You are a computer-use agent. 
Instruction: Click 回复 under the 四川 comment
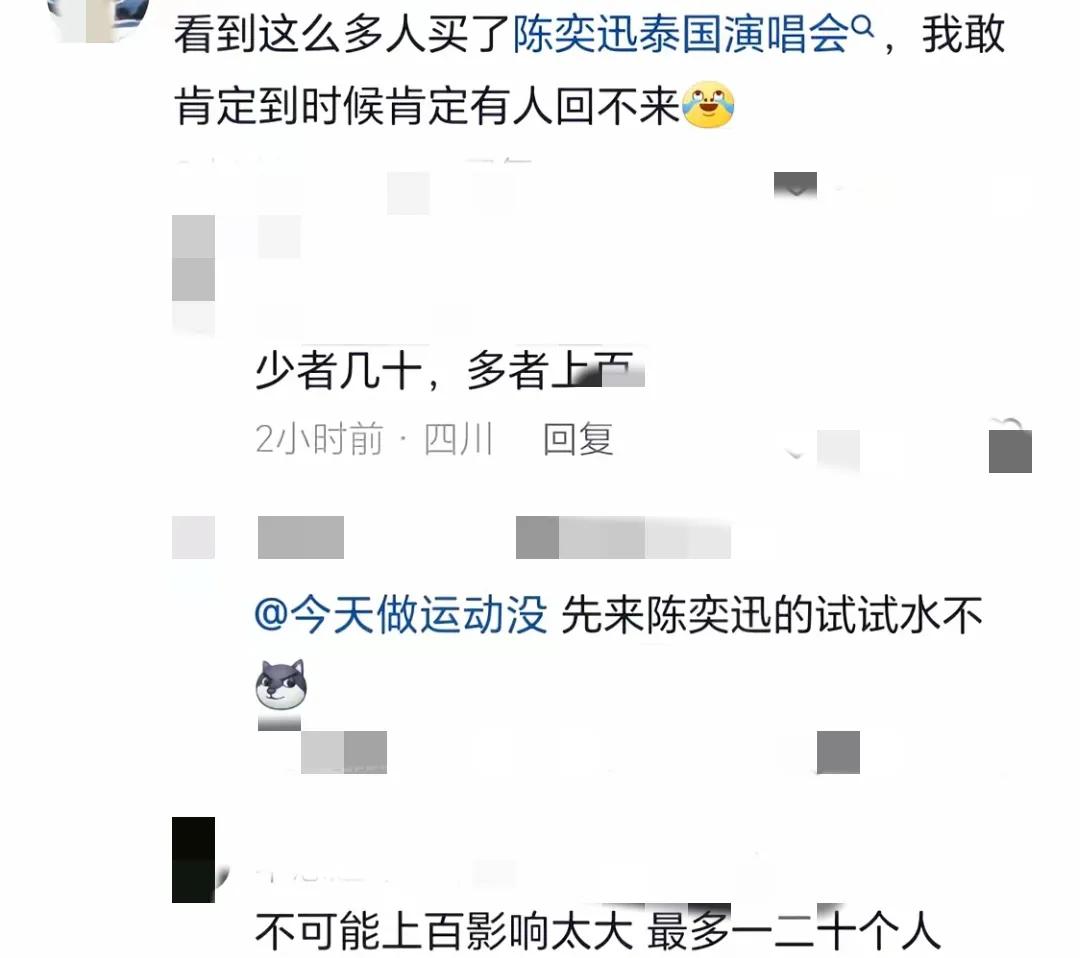point(578,439)
